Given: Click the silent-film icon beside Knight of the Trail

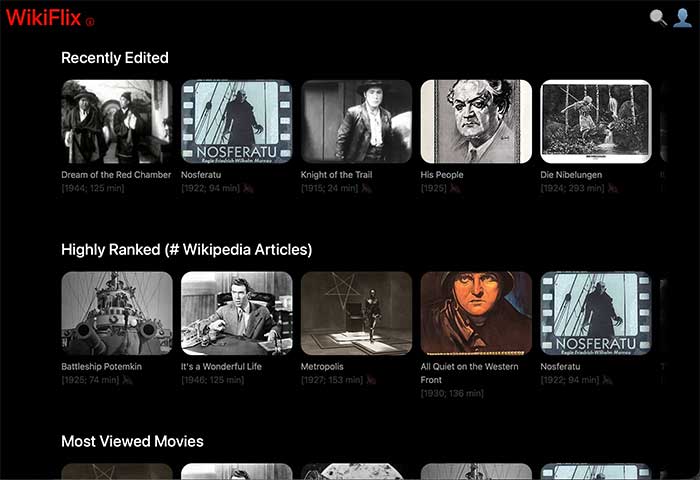Looking at the screenshot, I should (367, 188).
